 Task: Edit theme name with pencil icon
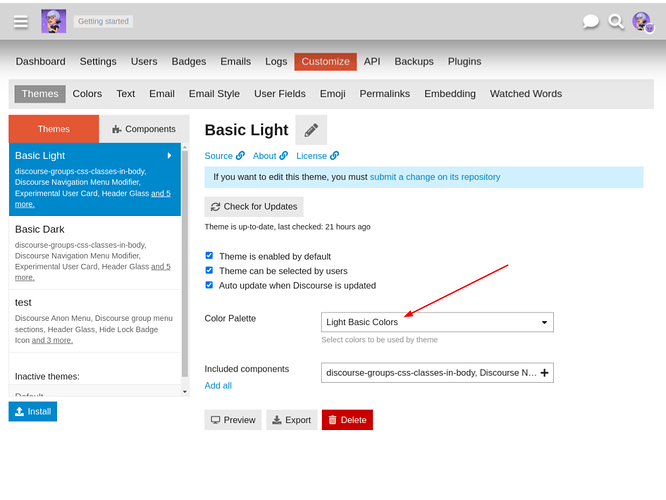311,130
